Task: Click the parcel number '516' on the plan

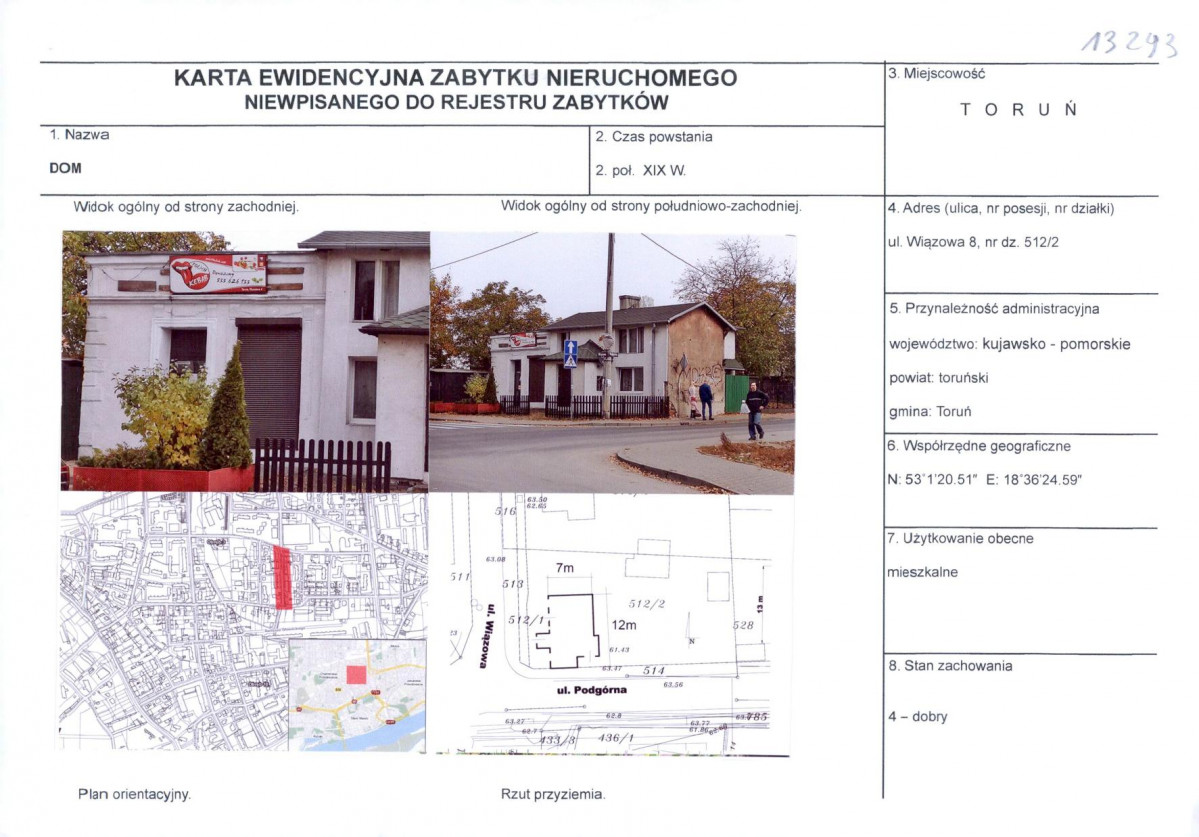Action: (505, 511)
